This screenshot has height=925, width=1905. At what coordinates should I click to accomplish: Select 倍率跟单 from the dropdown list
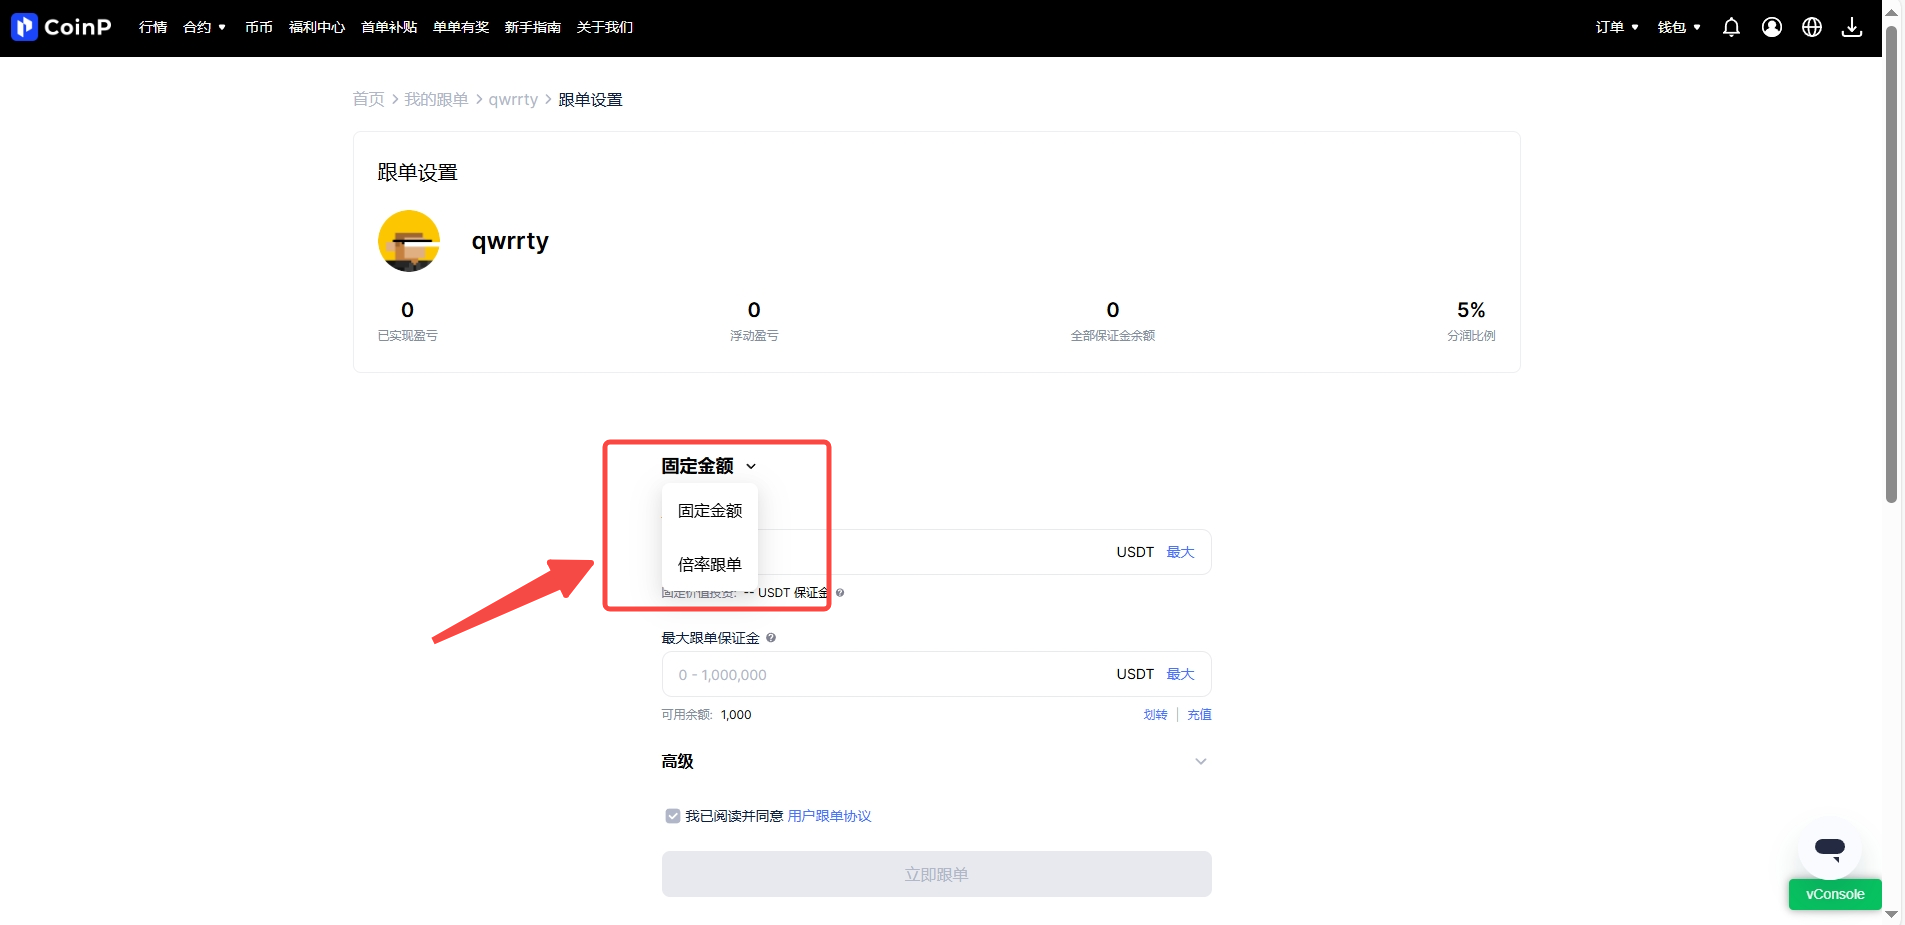click(709, 565)
